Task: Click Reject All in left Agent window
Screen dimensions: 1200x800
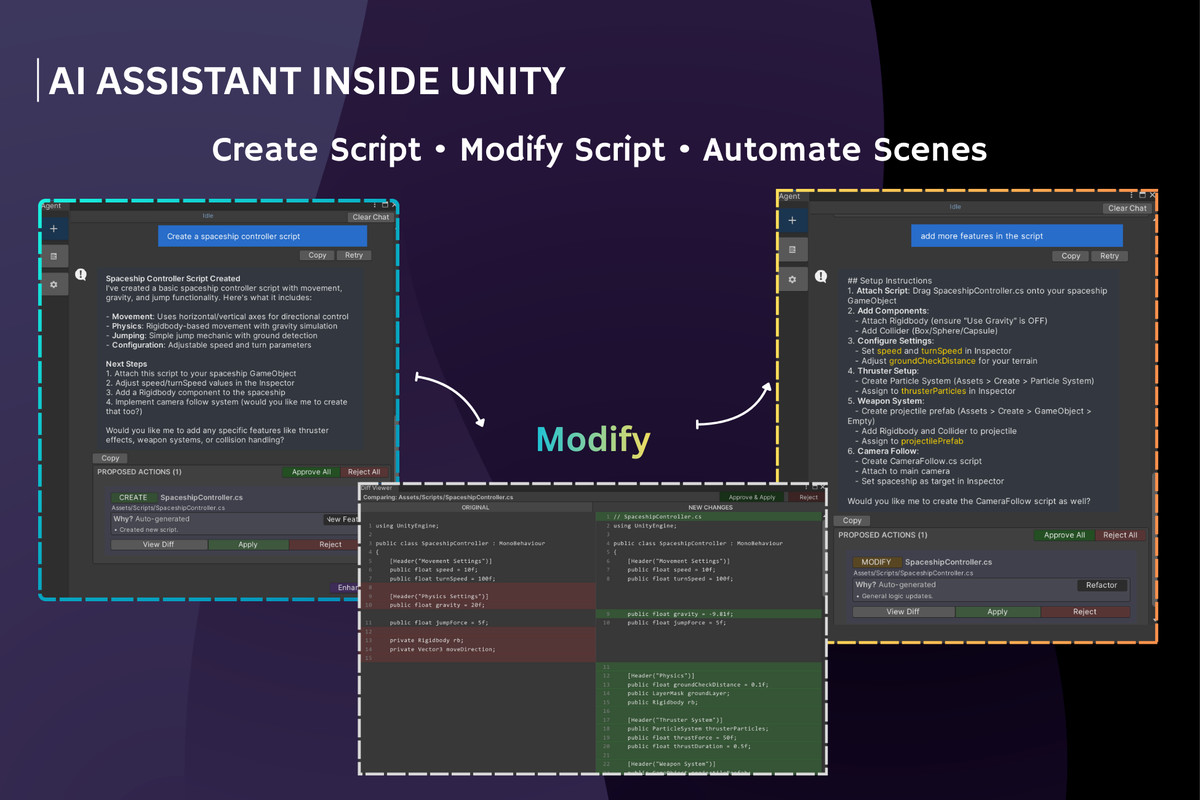Action: pyautogui.click(x=363, y=472)
